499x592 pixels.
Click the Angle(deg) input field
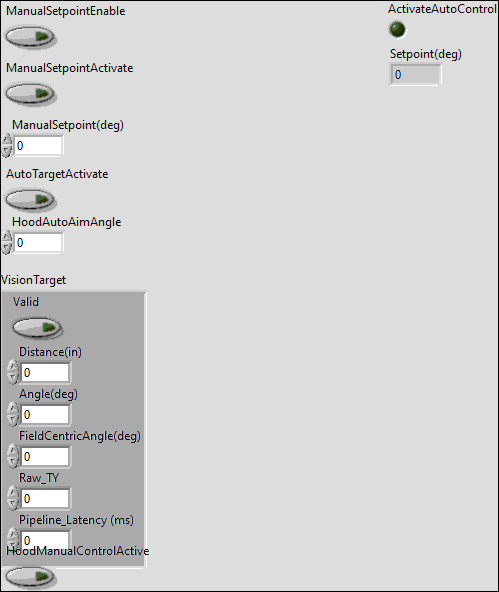(x=45, y=415)
